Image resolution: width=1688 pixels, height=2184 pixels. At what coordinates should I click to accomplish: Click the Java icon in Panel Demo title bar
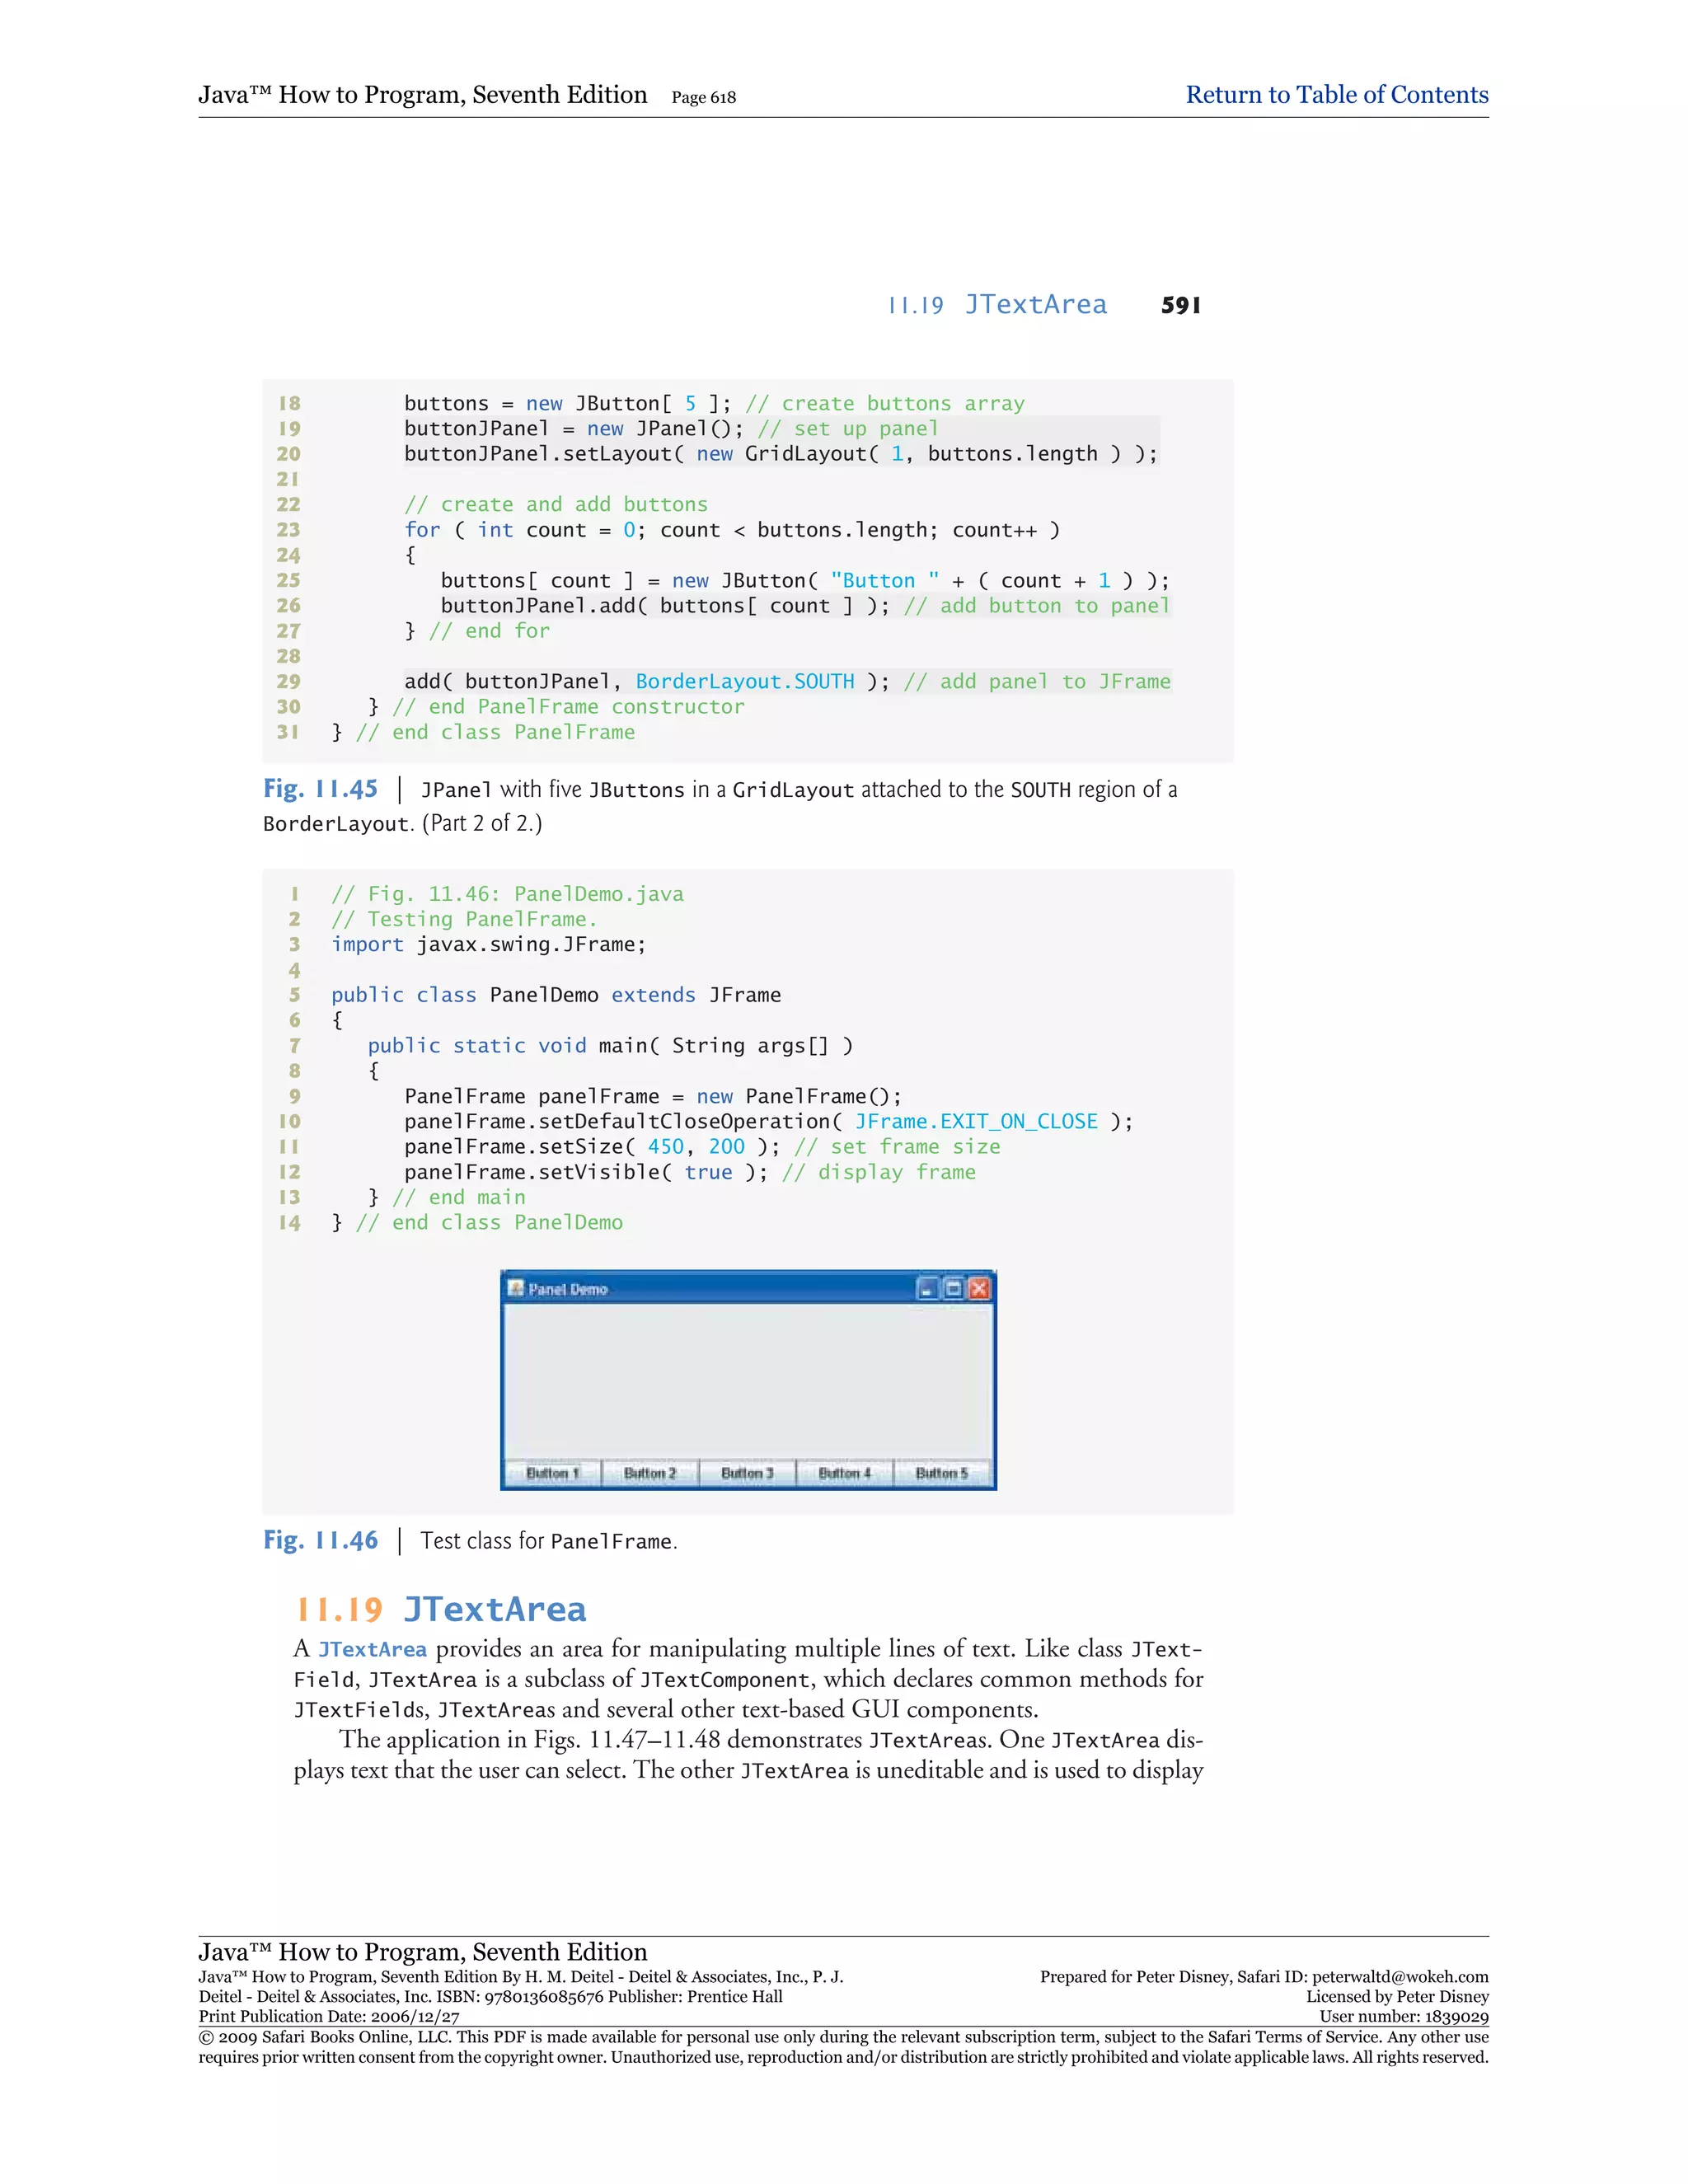(x=516, y=1288)
